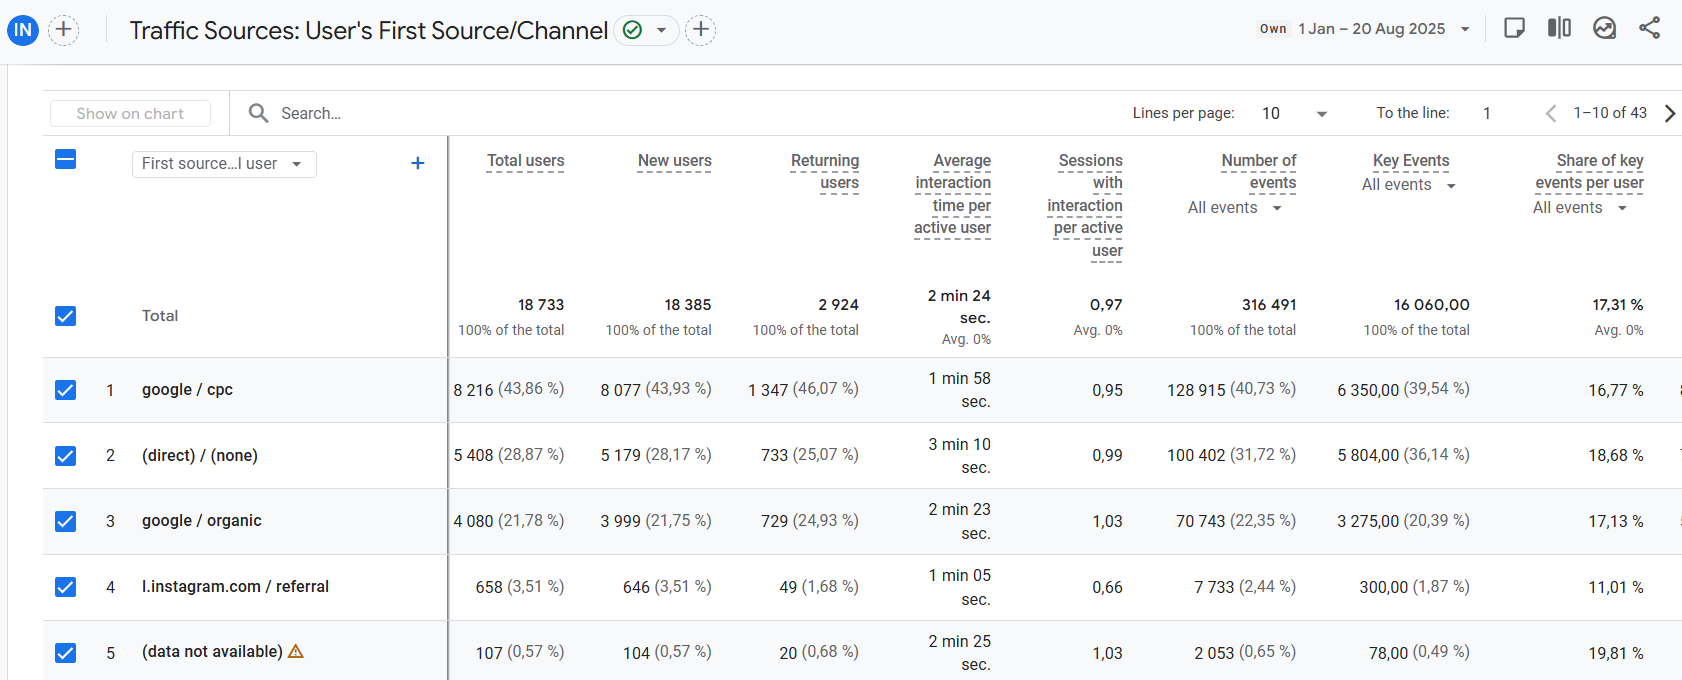Click the Show on chart button
Image resolution: width=1682 pixels, height=680 pixels.
click(130, 114)
